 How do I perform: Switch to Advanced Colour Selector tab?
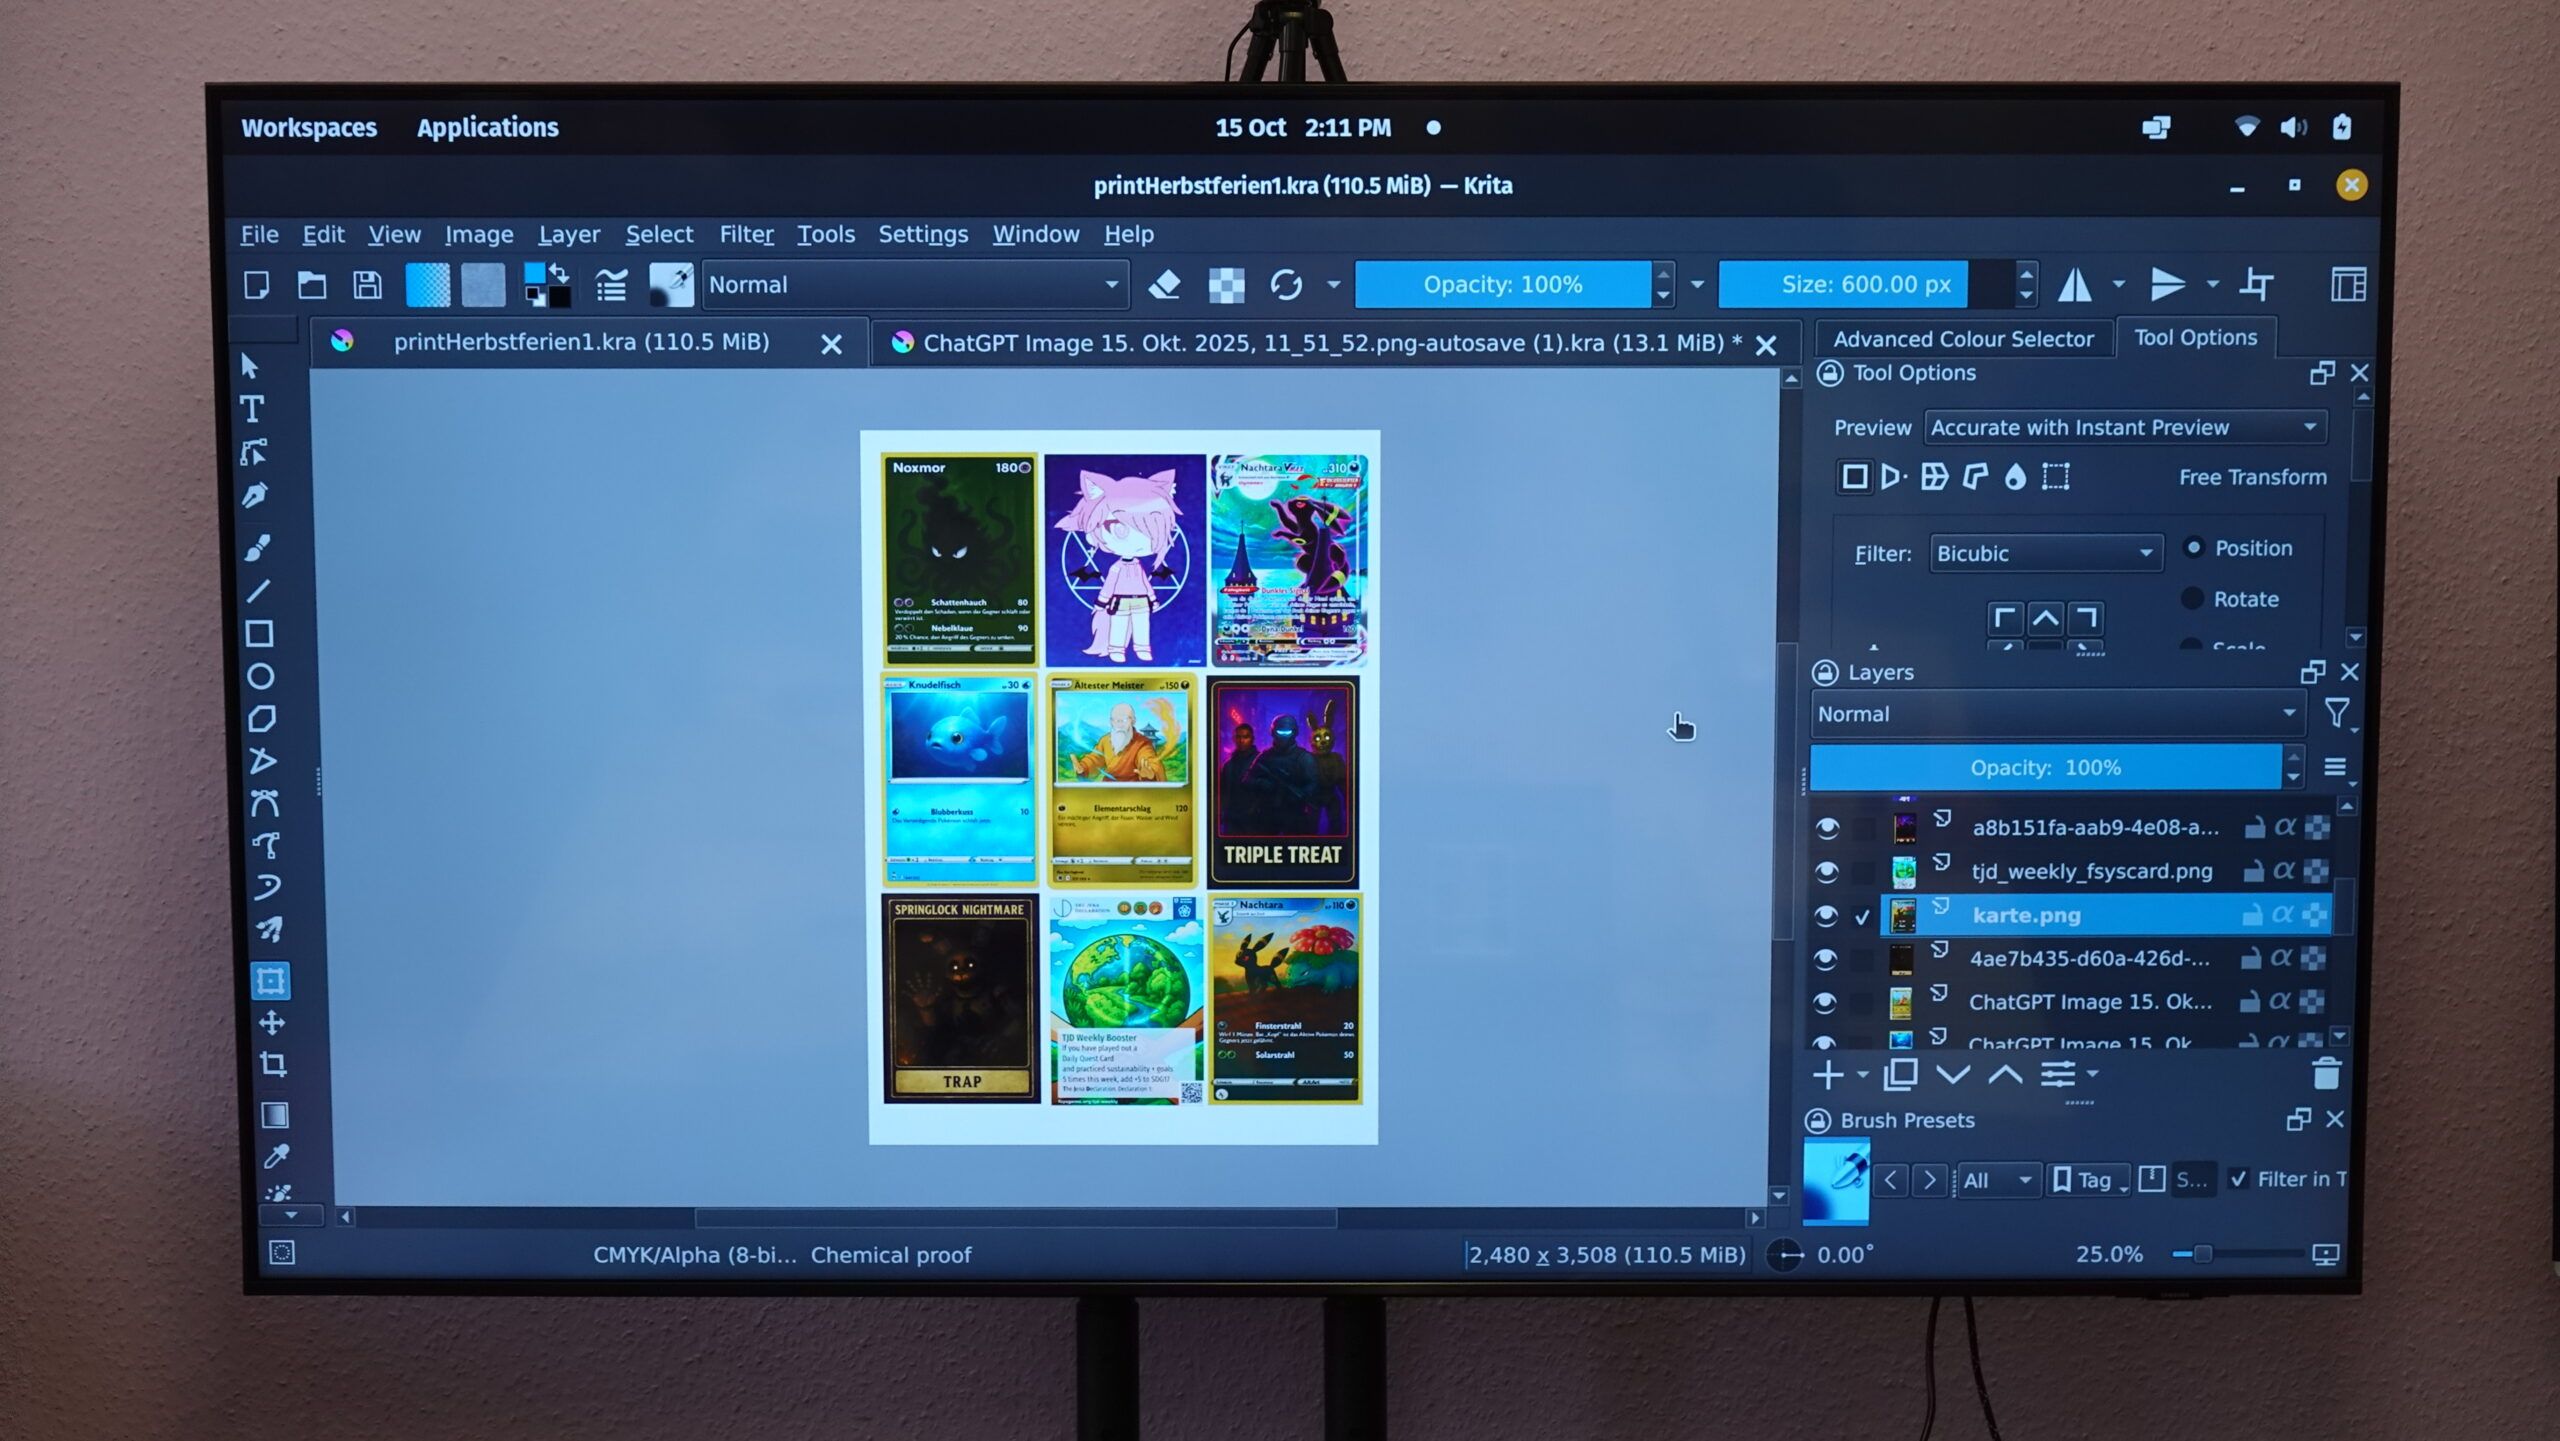1962,339
